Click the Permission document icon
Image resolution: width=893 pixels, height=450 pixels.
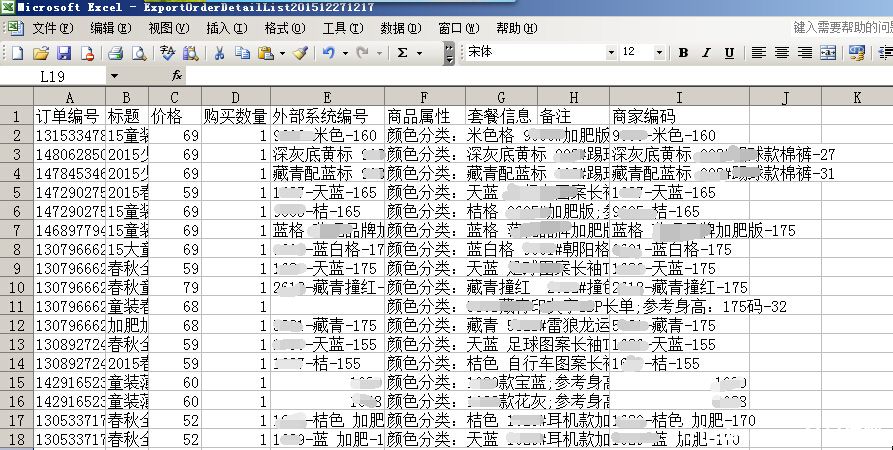[87, 53]
